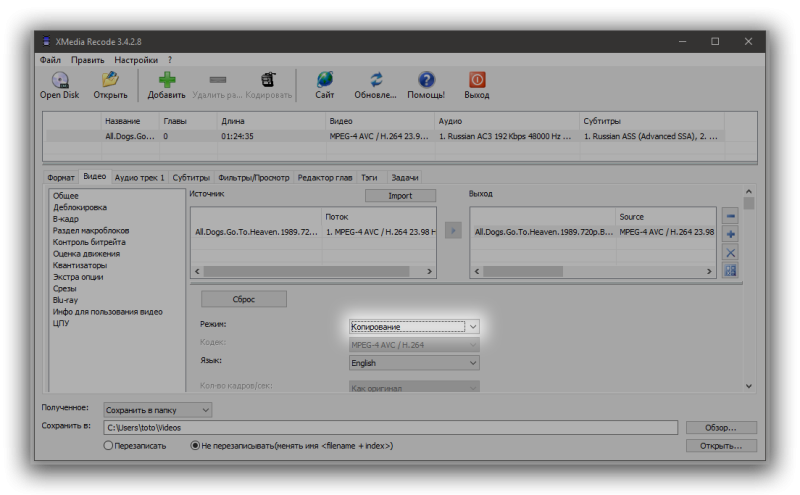
Task: Open the Помощь question mark icon
Action: coord(426,80)
